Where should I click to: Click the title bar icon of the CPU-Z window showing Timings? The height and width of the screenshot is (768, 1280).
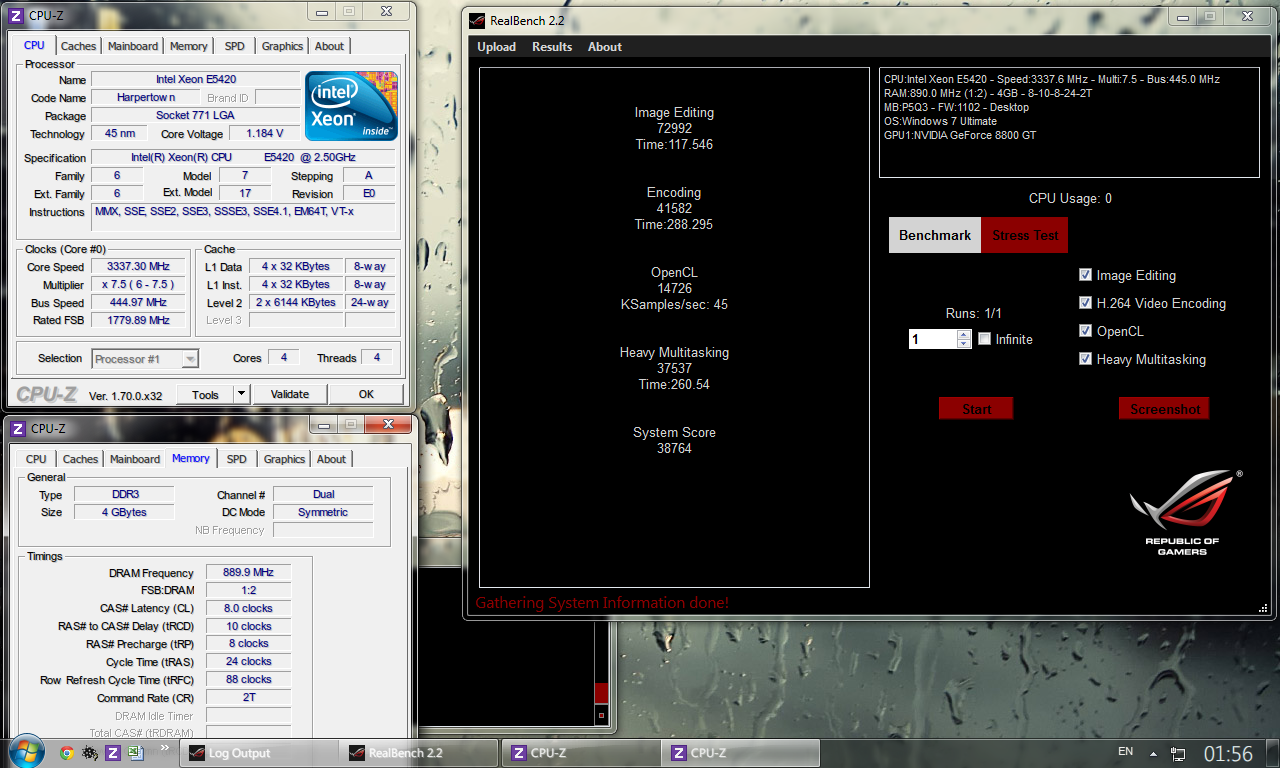tap(19, 428)
